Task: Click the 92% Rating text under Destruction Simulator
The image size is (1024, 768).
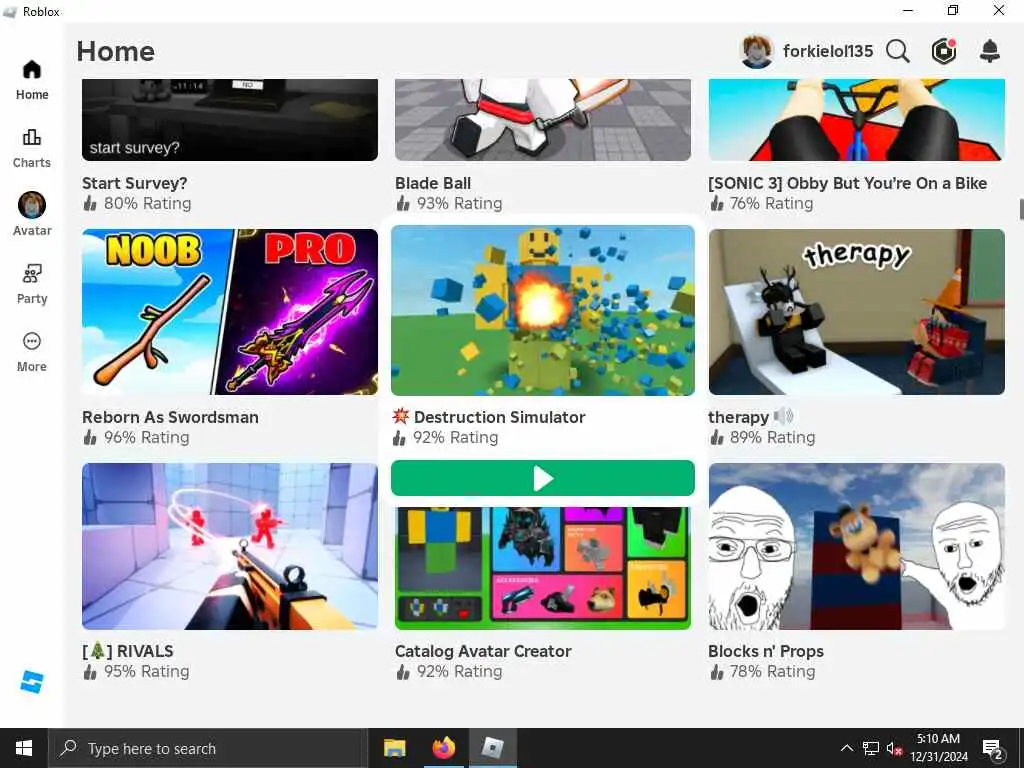Action: (x=456, y=437)
